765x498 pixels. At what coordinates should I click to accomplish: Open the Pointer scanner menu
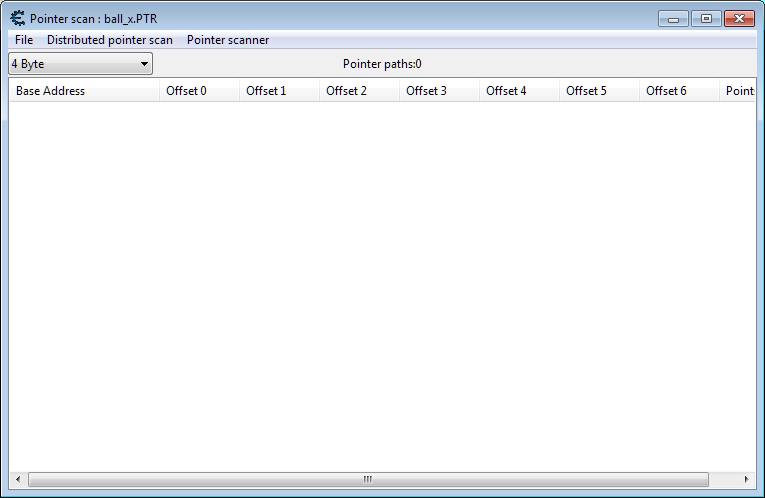point(227,40)
